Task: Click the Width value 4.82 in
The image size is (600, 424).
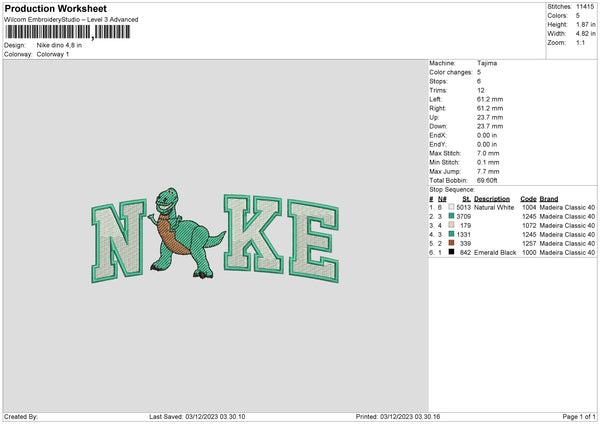Action: click(586, 34)
